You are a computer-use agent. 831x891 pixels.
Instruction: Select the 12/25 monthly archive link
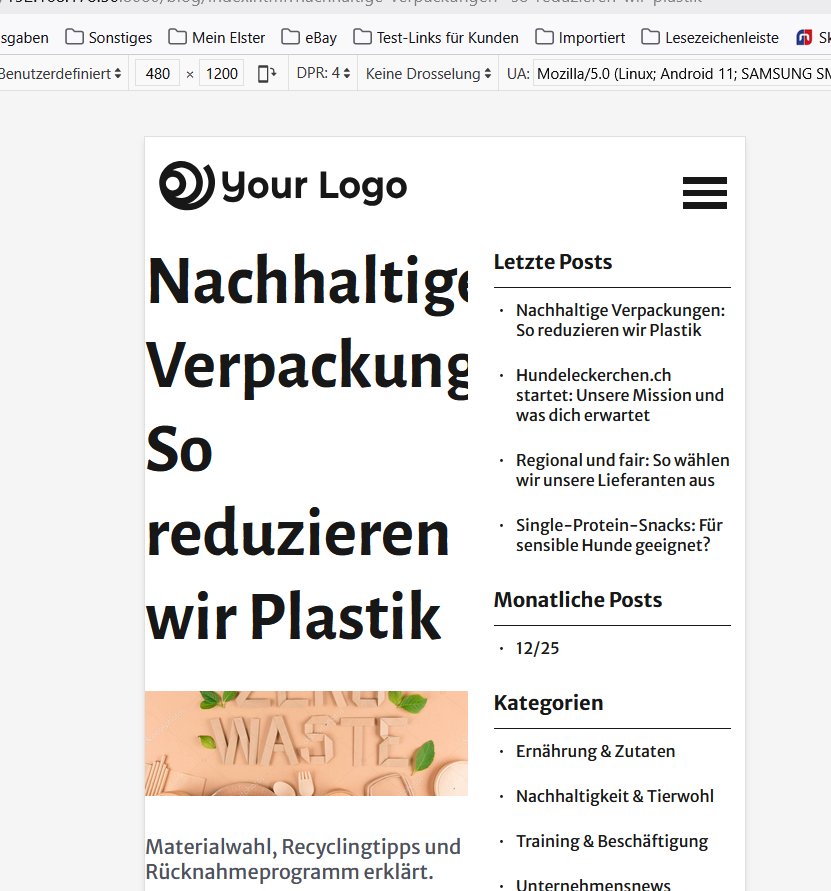tap(537, 648)
